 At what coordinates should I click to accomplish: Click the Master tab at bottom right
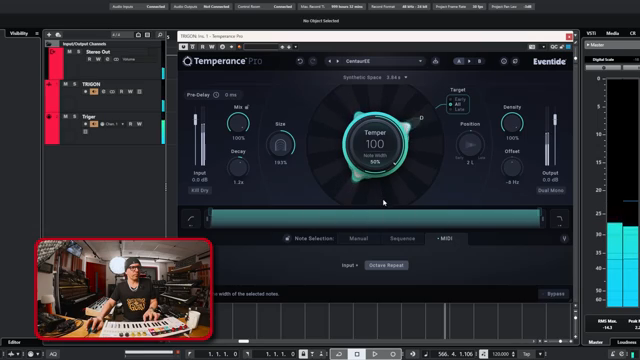[x=596, y=342]
